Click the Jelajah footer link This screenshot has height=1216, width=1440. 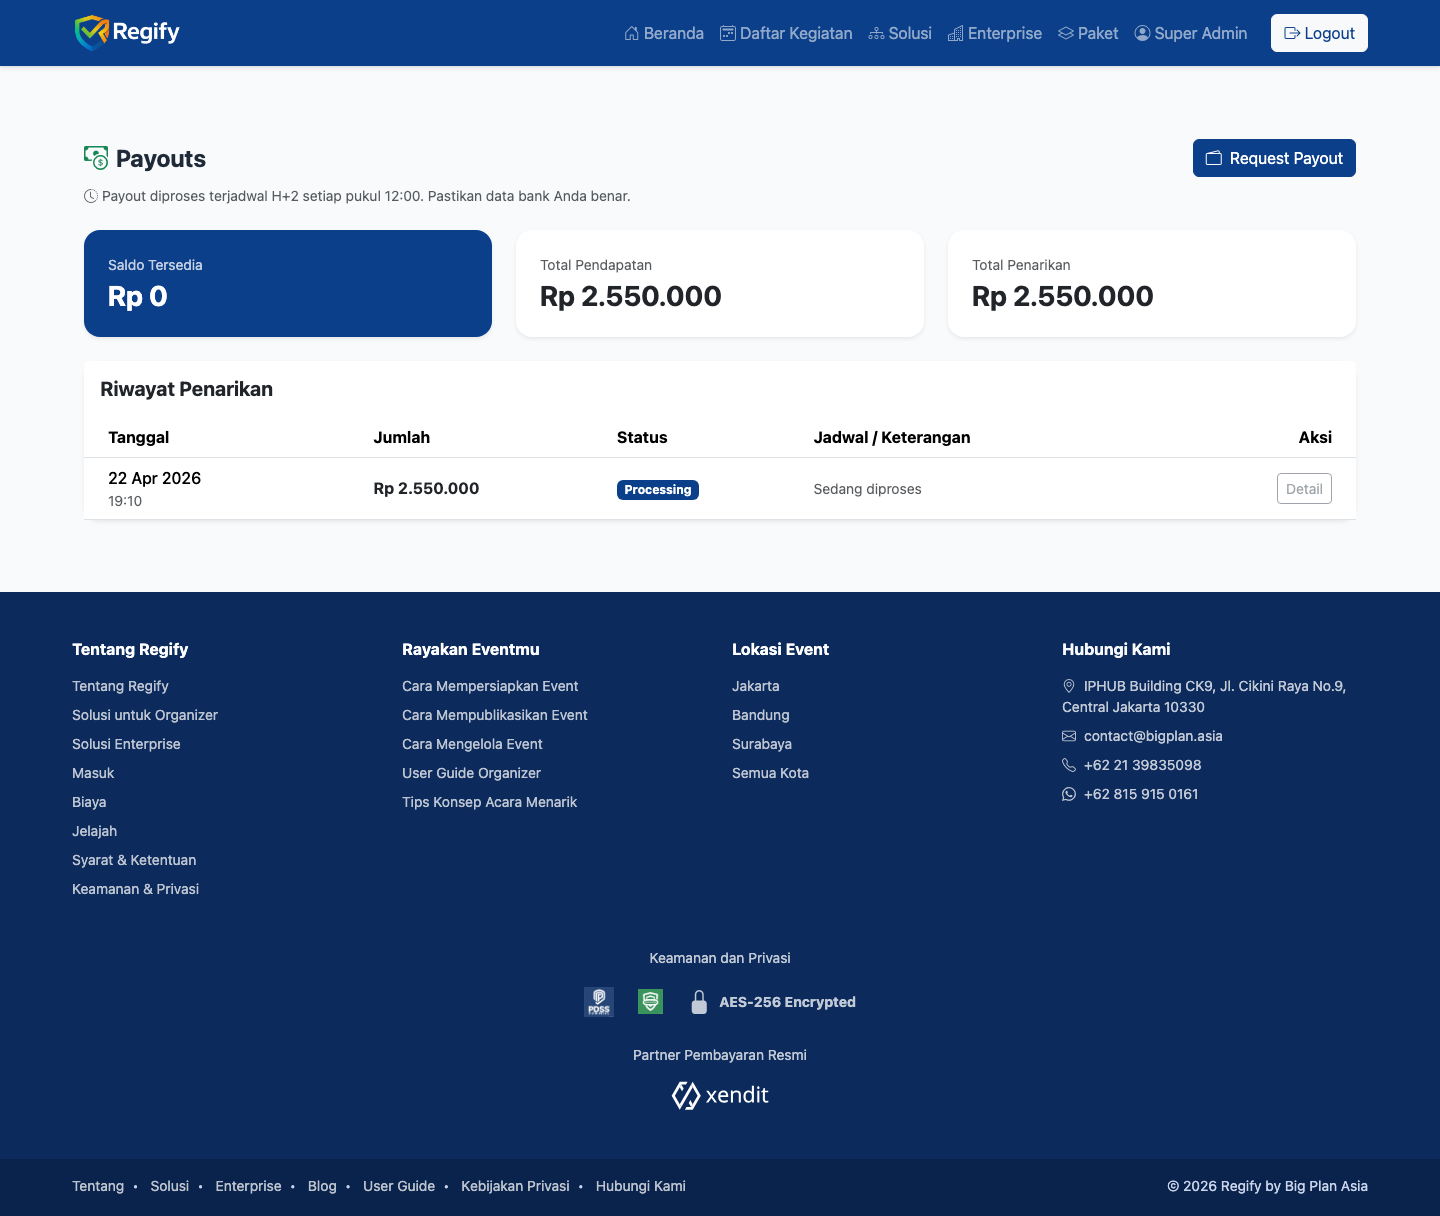pyautogui.click(x=94, y=831)
